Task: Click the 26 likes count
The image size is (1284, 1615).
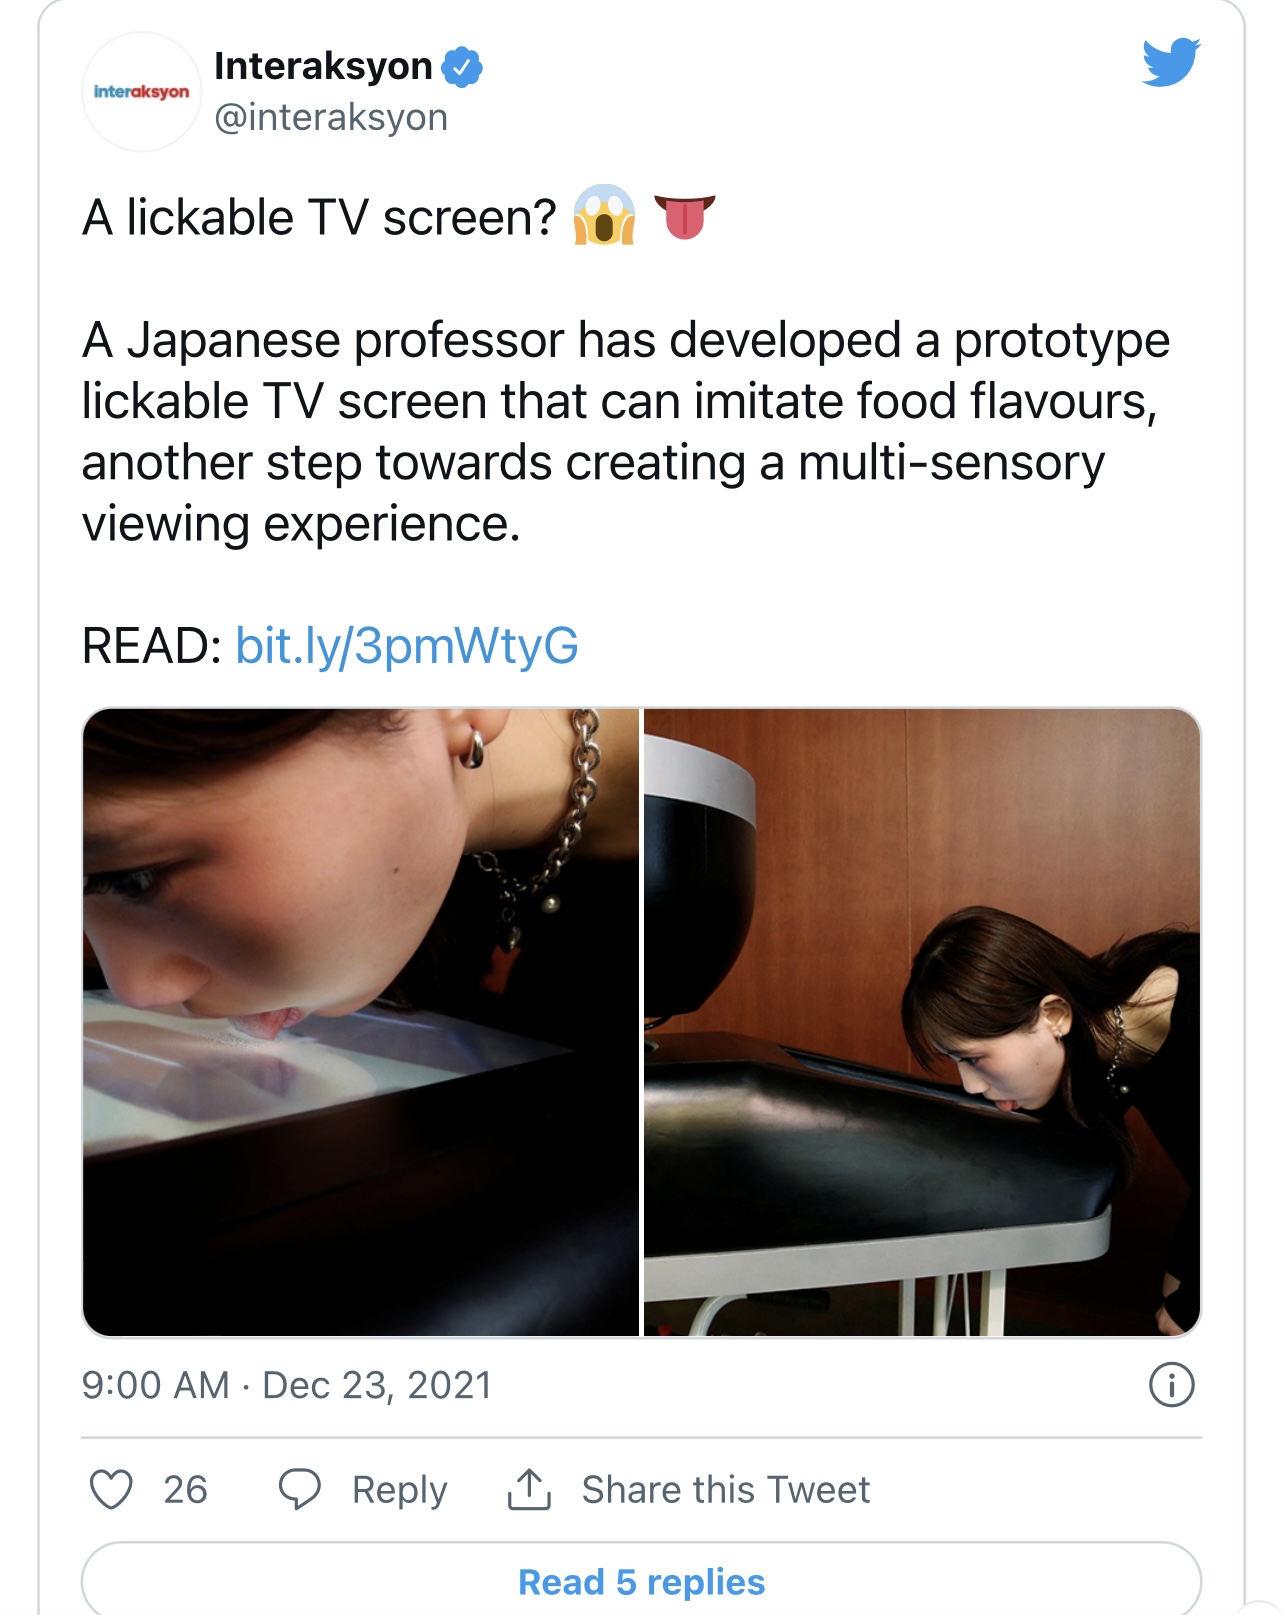Action: [x=185, y=1490]
